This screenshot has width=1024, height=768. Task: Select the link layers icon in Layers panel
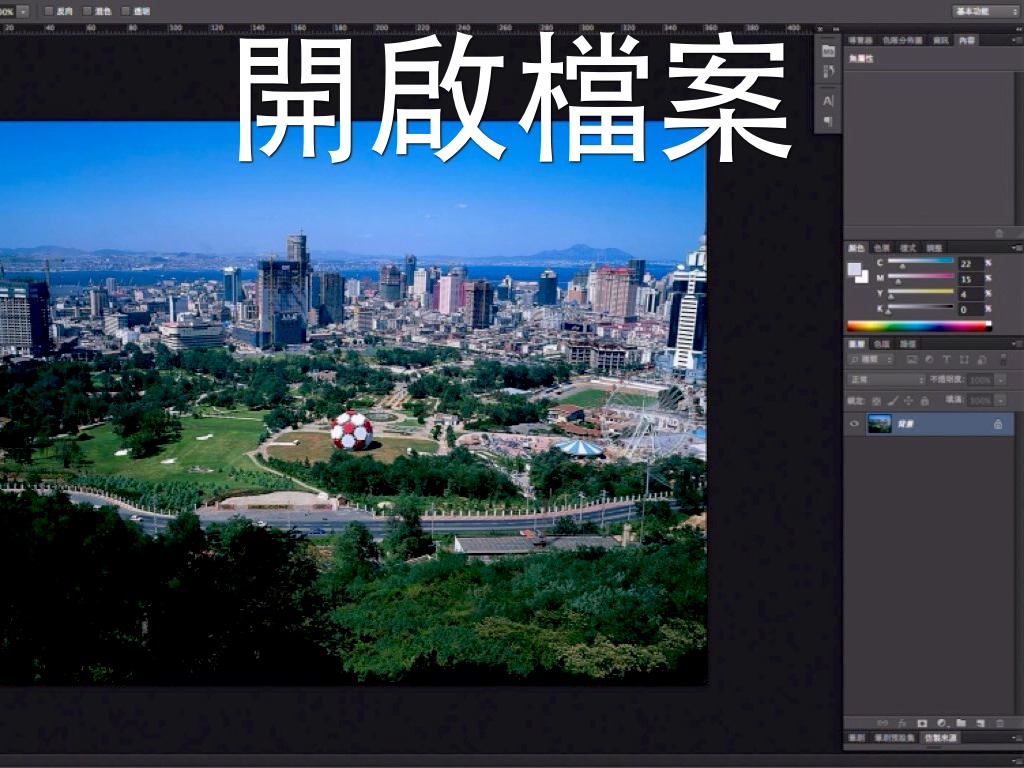tap(883, 723)
